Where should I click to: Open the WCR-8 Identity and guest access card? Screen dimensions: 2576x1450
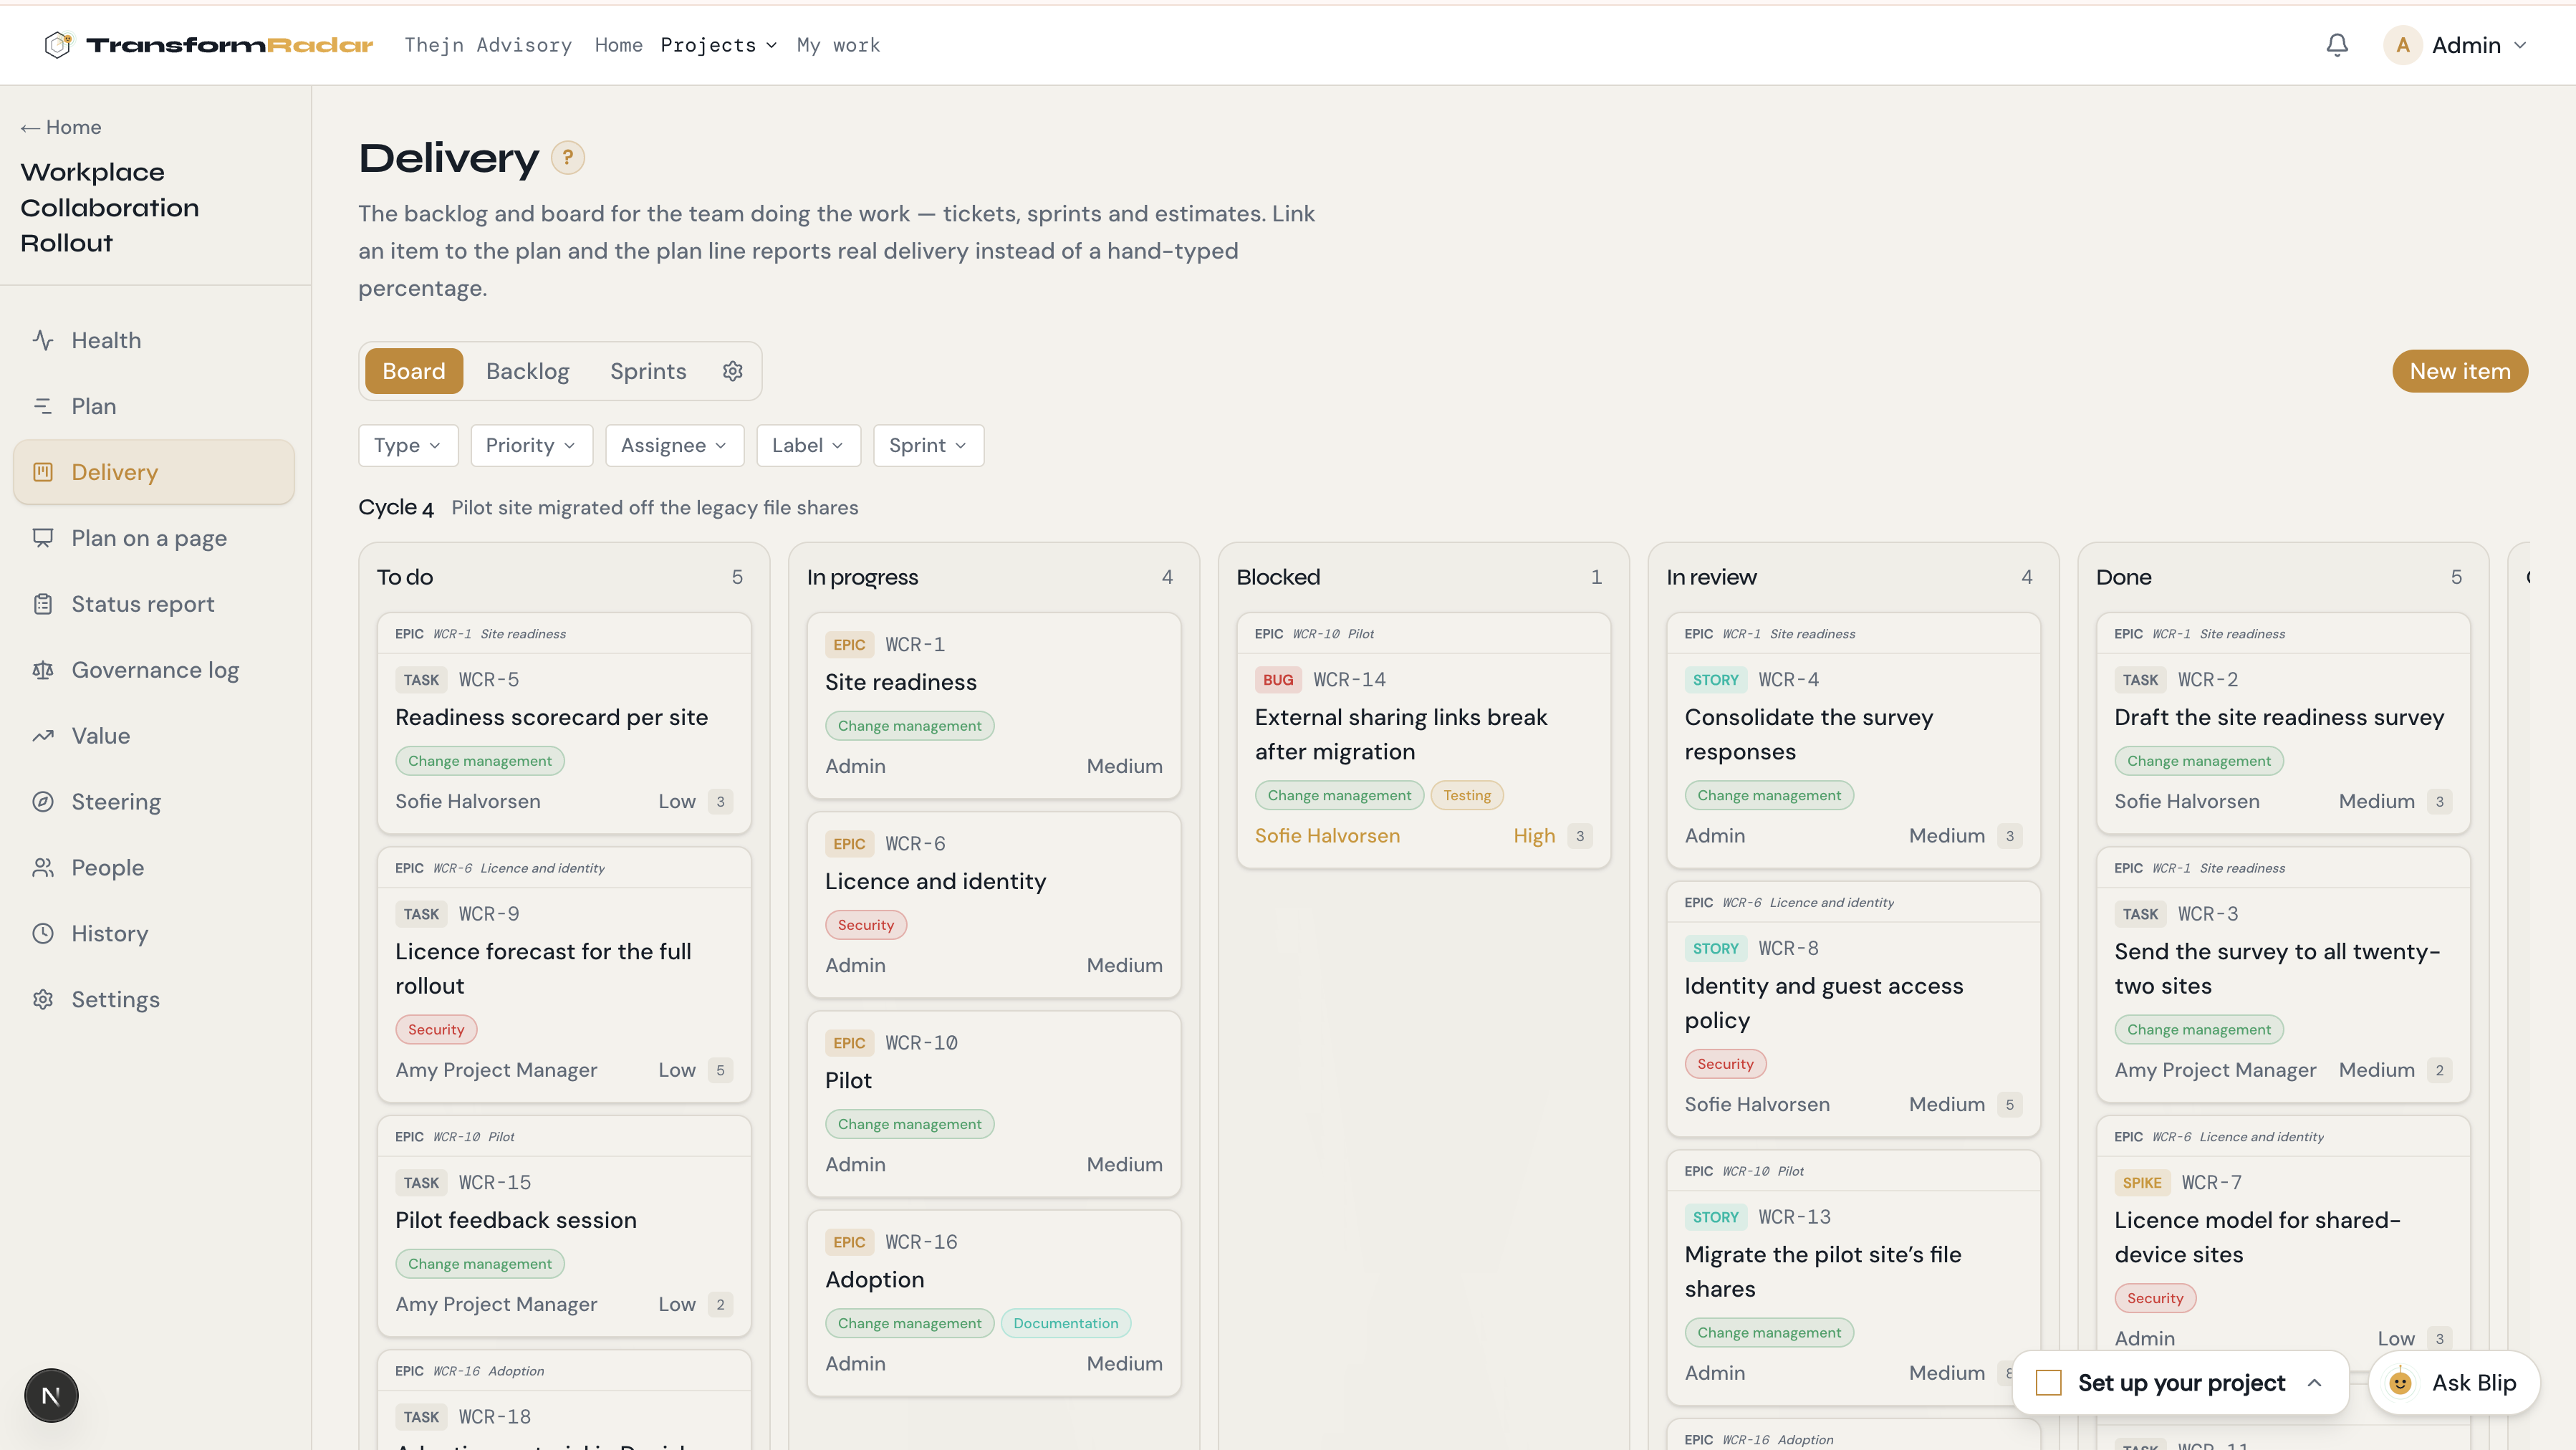[x=1853, y=1010]
